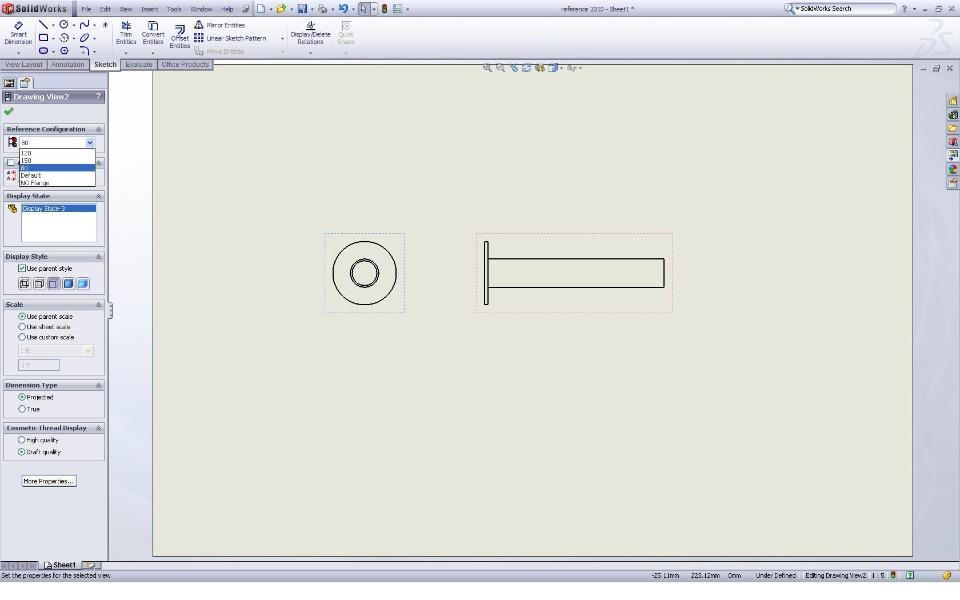This screenshot has height=600, width=960.
Task: Activate the Trim Entities tool
Action: pos(126,33)
